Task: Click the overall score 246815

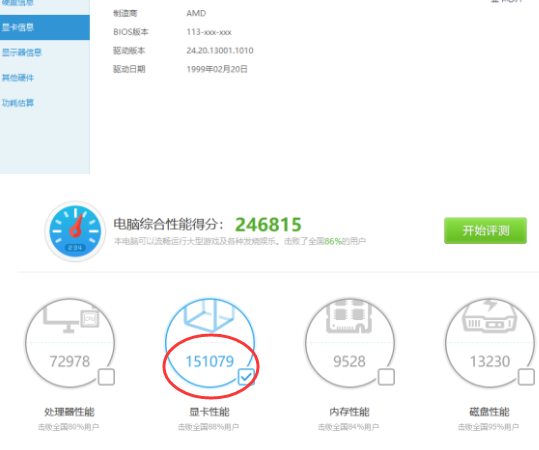Action: coord(268,225)
